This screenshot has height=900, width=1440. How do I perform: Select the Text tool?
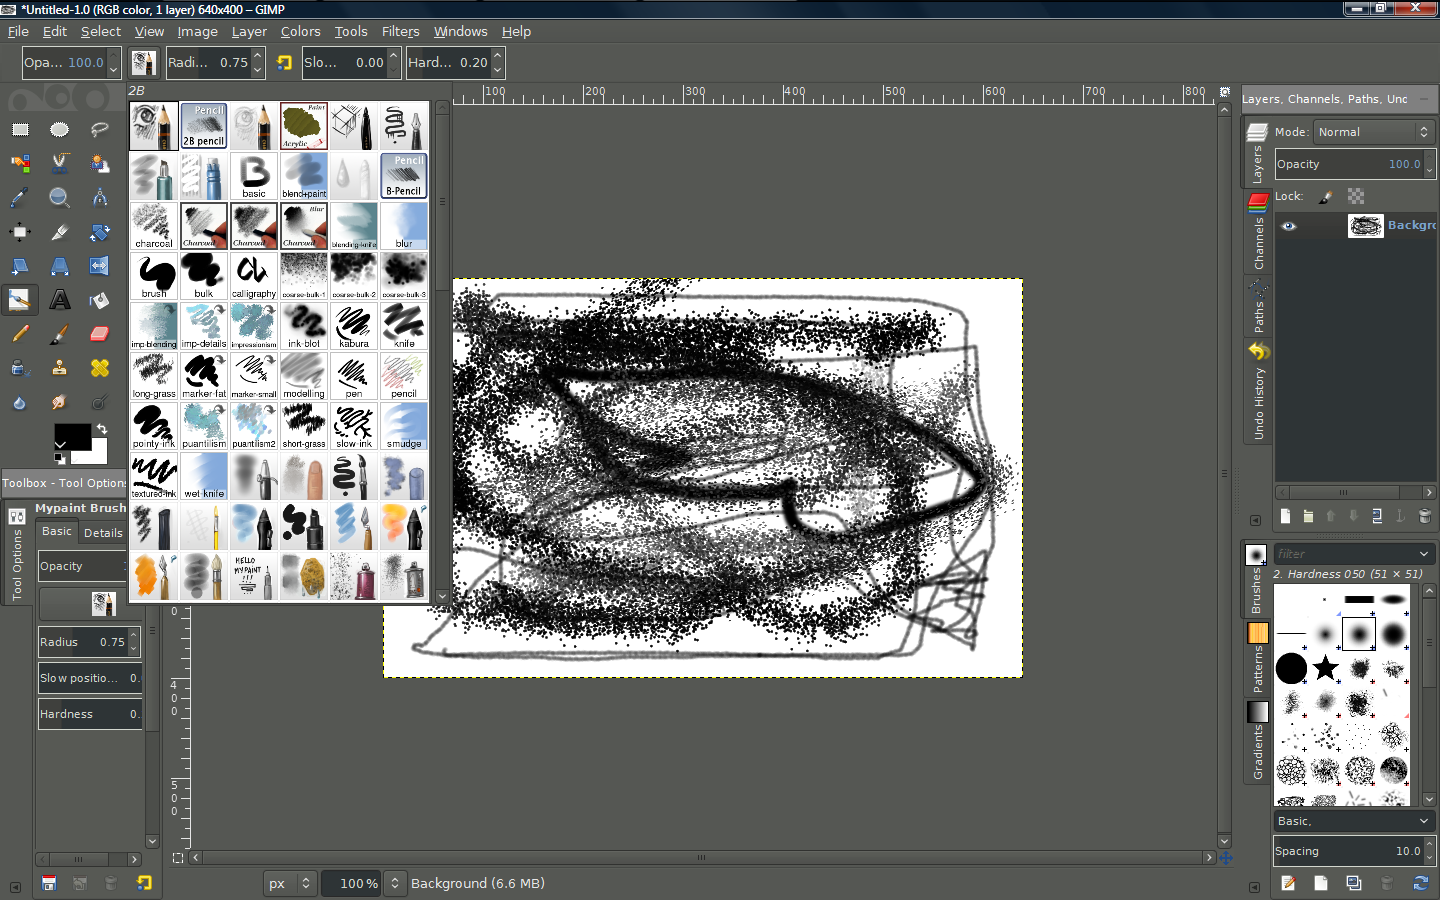pos(60,300)
